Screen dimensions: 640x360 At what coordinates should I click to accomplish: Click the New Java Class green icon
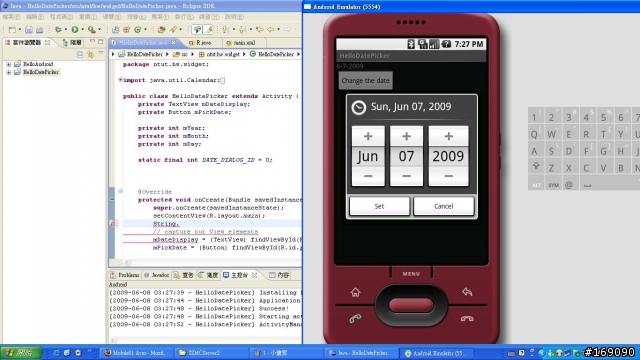[x=138, y=30]
